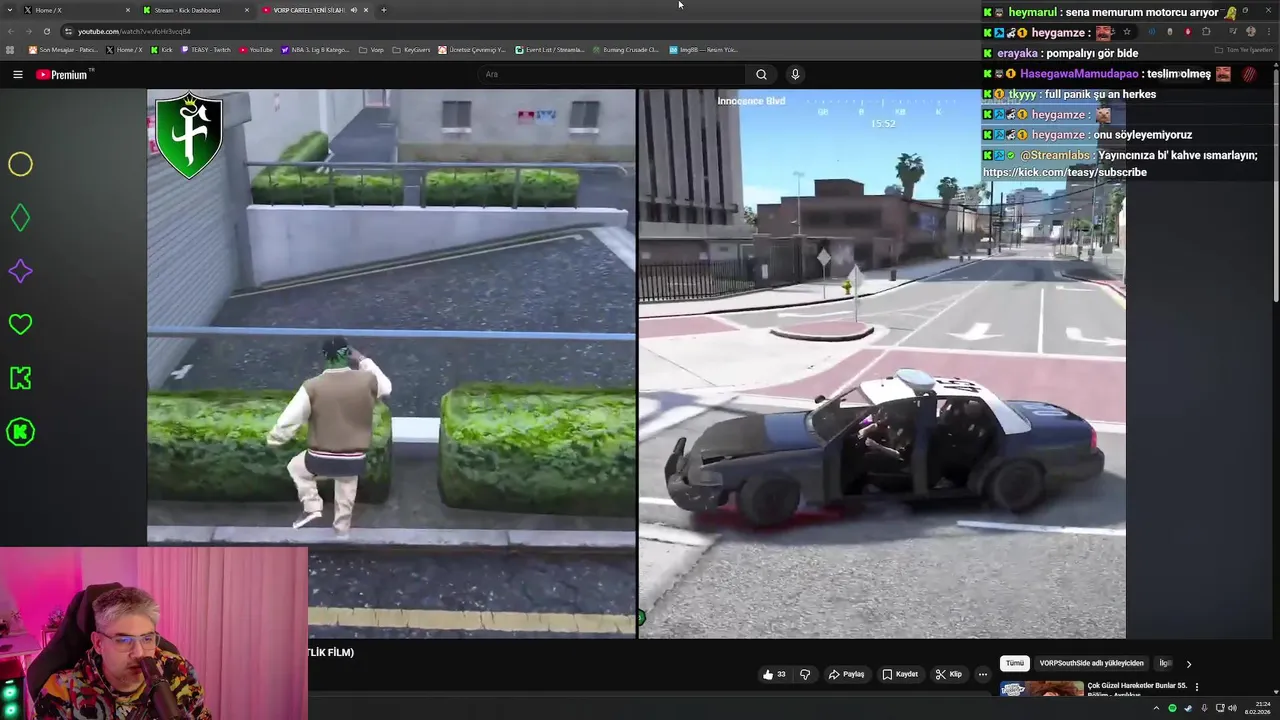Viewport: 1280px width, 720px height.
Task: Open 'TEASY - Twitch' bookmark
Action: (x=206, y=50)
